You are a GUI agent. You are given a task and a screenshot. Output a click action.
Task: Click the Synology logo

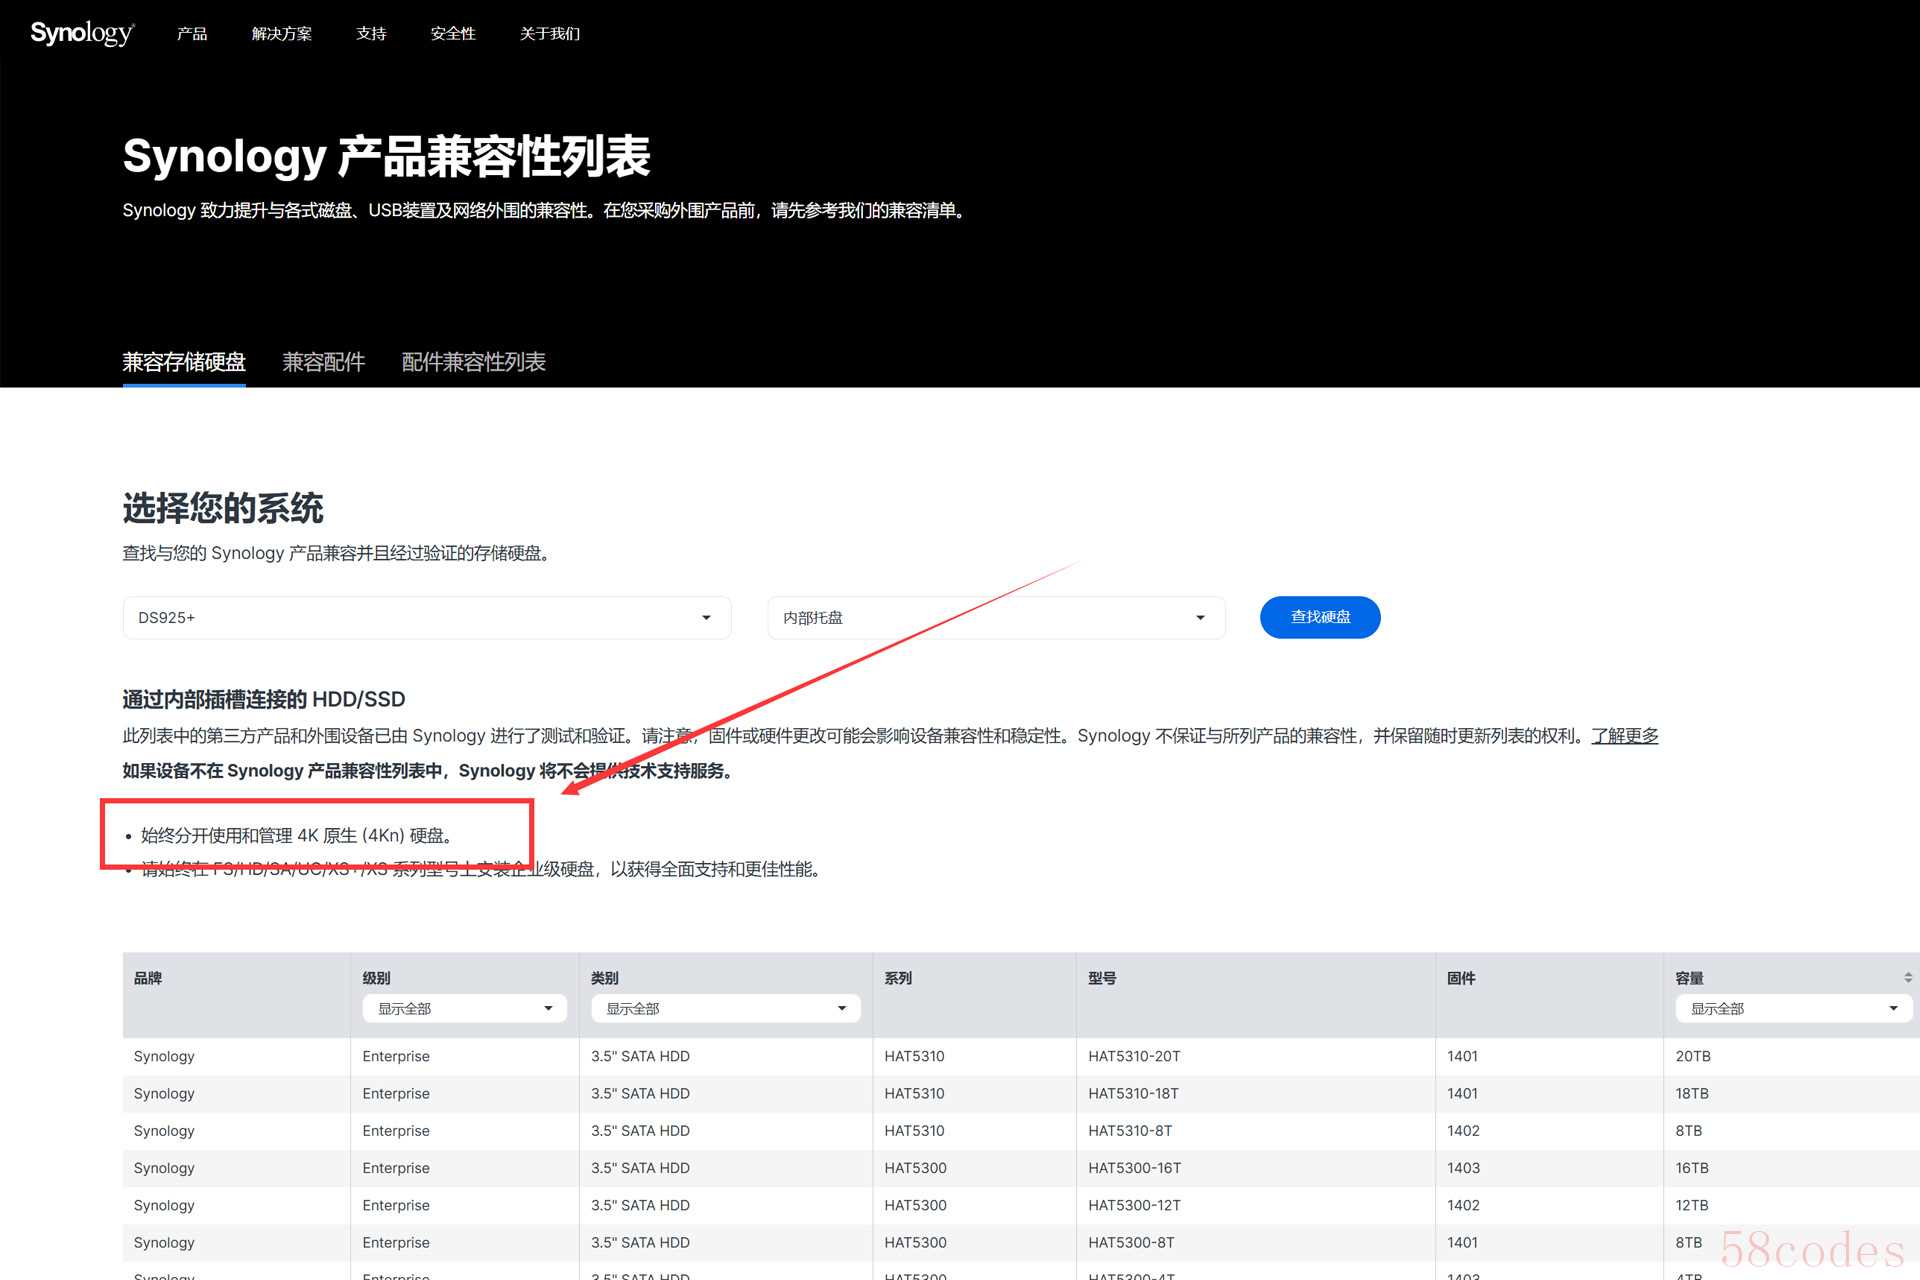pos(82,33)
